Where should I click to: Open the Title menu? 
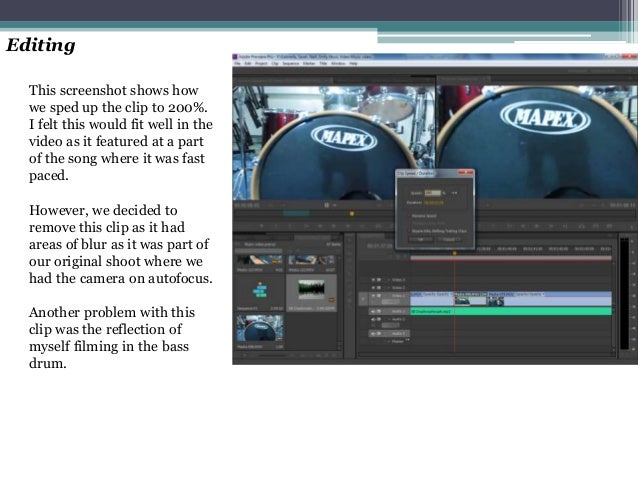tap(323, 63)
